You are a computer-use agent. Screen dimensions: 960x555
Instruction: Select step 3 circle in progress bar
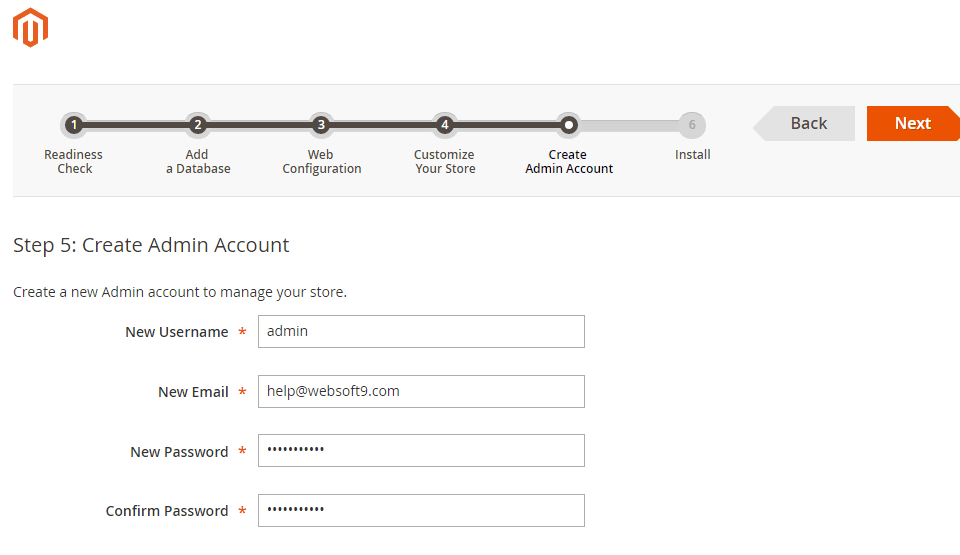(x=321, y=125)
